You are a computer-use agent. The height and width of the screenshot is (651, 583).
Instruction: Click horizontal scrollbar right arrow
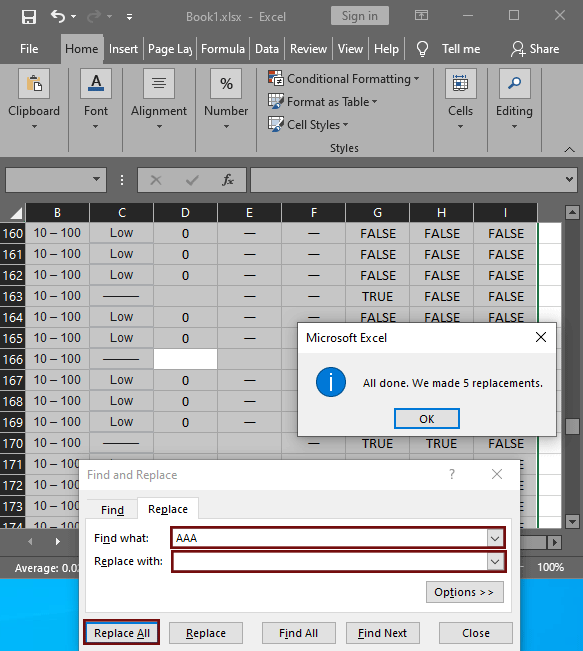coord(554,542)
